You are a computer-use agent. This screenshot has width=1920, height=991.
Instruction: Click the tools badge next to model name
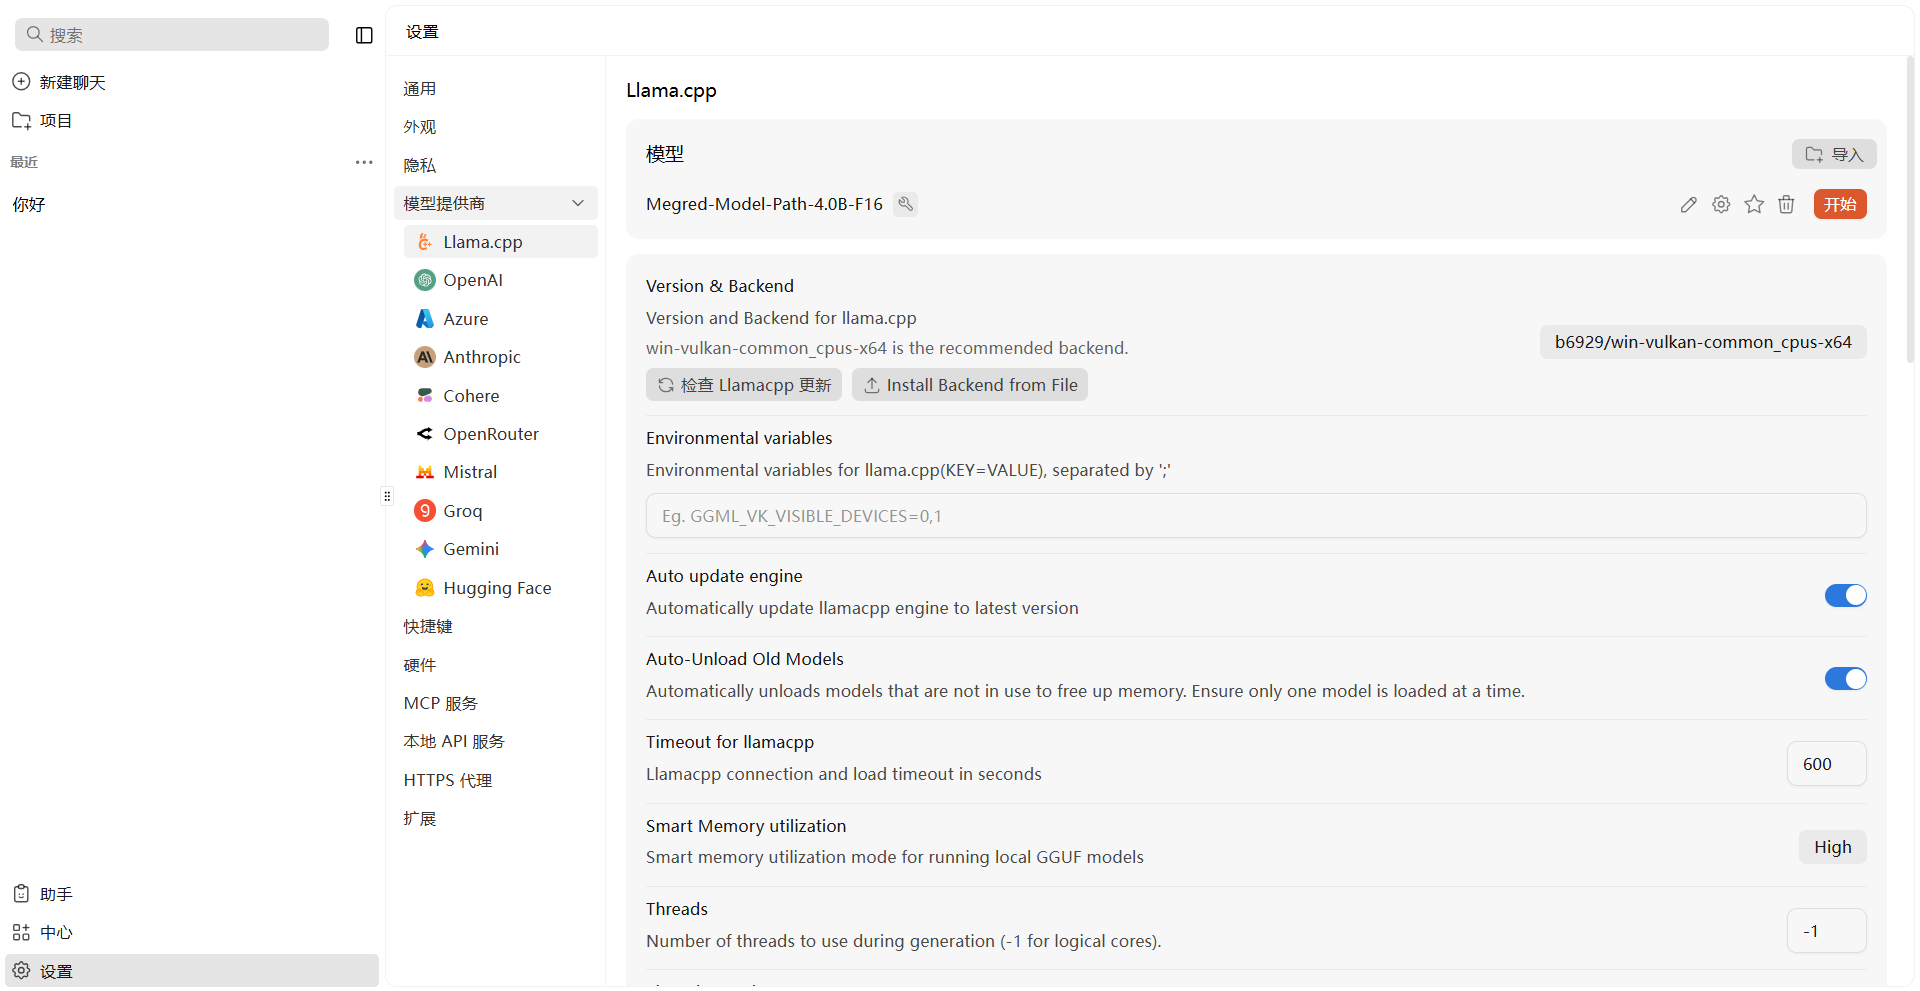click(905, 204)
